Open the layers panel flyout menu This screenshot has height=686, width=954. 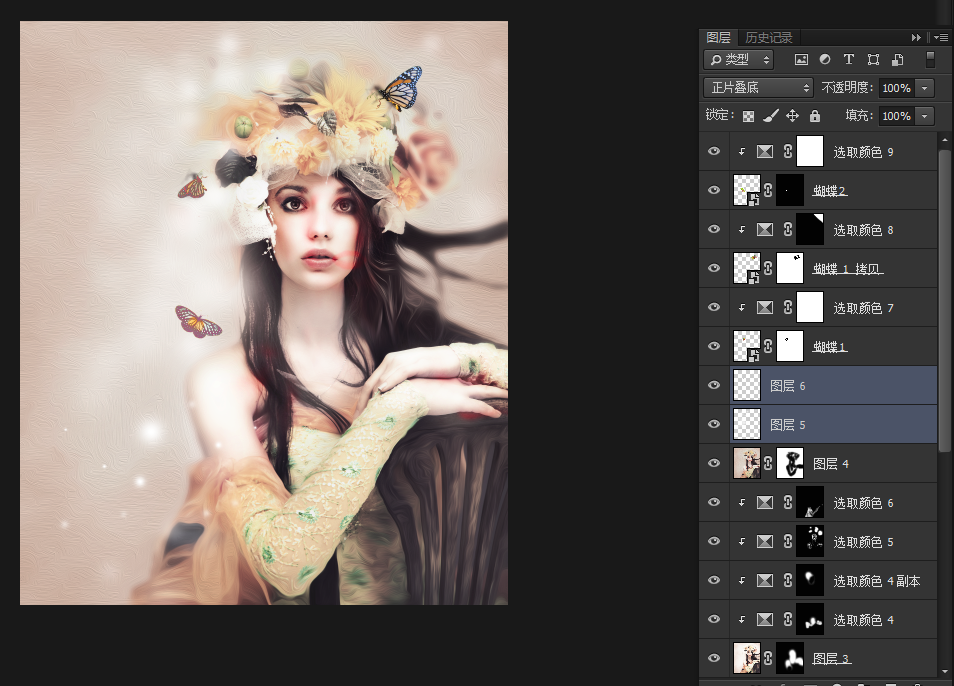point(940,38)
